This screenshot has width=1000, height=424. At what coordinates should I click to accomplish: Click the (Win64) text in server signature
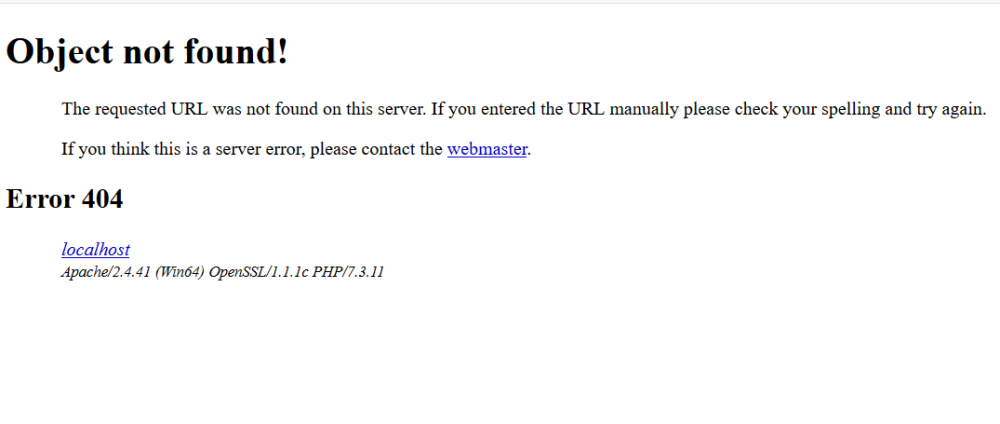tap(180, 272)
